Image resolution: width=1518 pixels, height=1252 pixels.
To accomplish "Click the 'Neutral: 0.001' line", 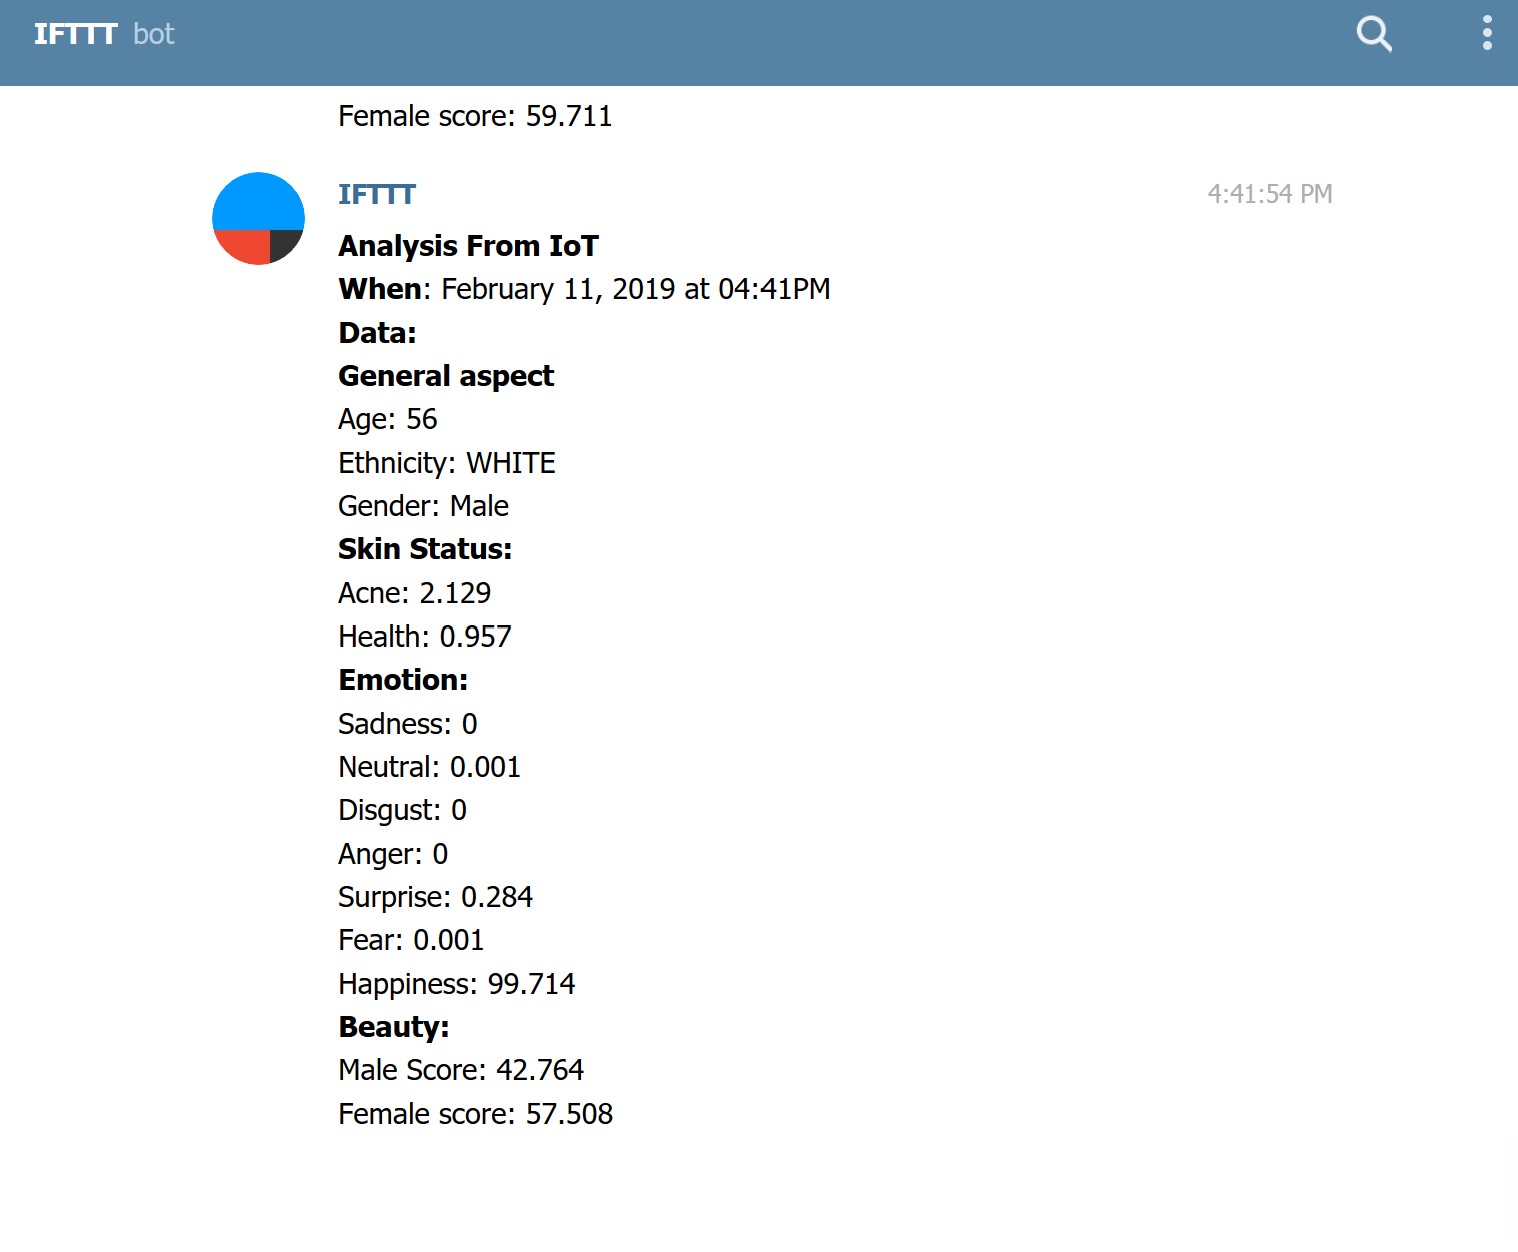I will [x=429, y=767].
